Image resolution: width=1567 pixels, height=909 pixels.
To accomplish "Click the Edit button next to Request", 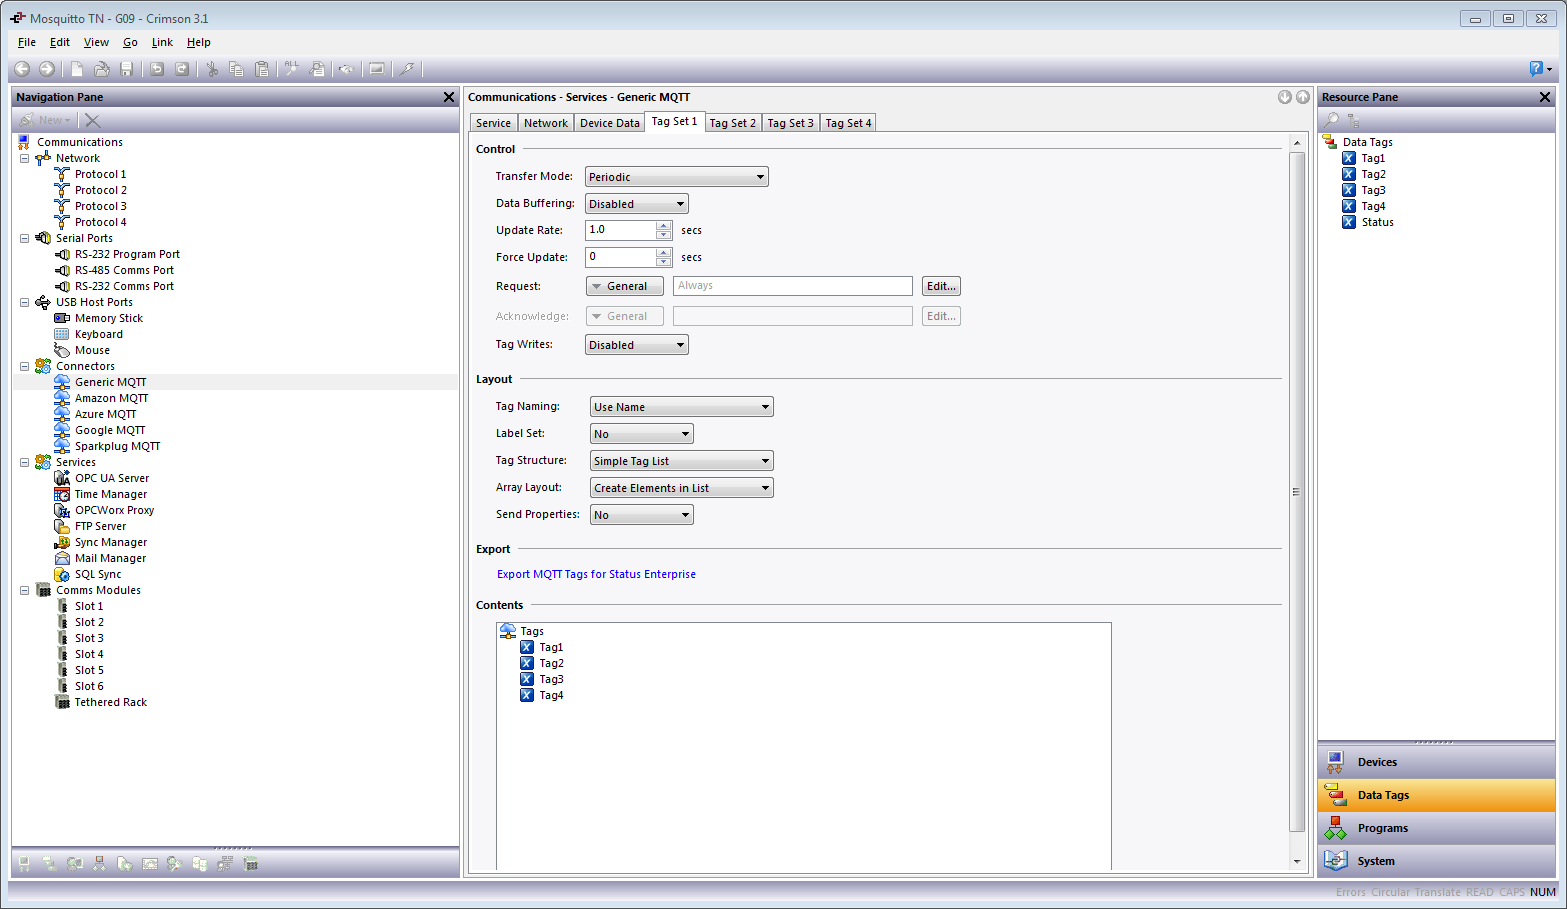I will pos(941,286).
